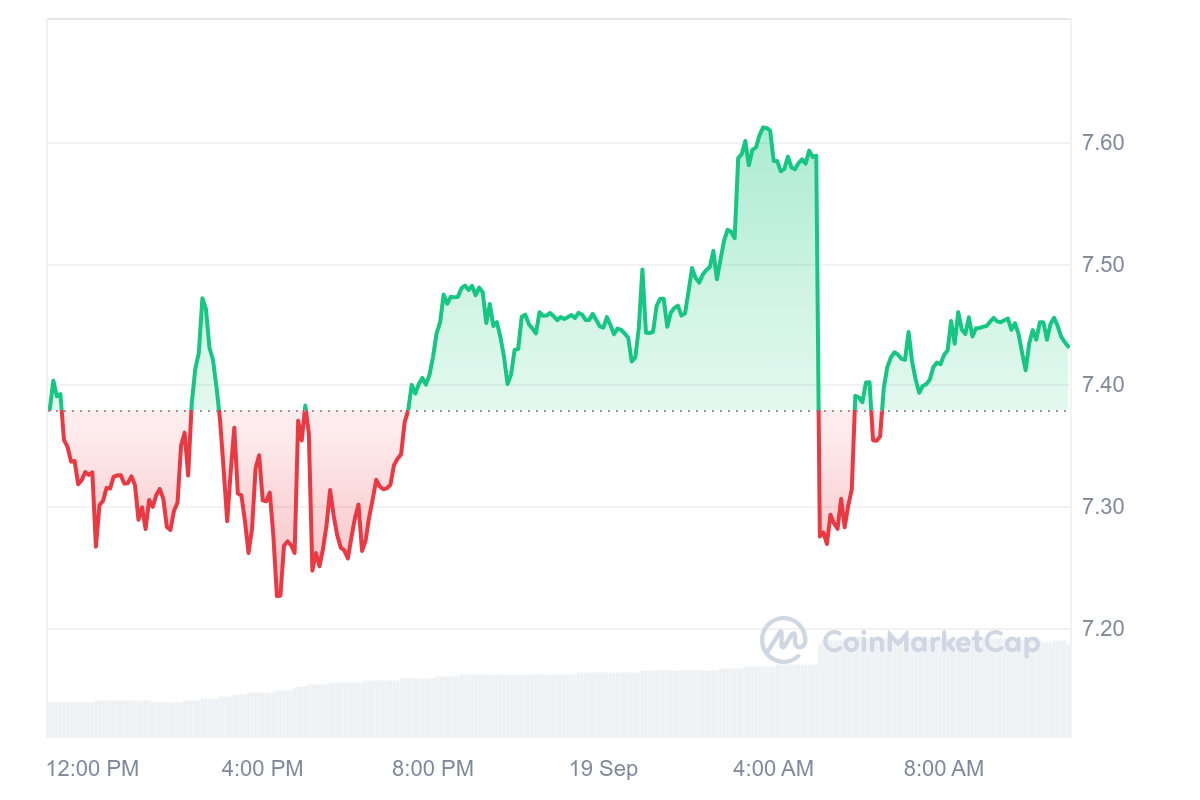
Task: Select the 8:00 AM time label
Action: point(944,769)
